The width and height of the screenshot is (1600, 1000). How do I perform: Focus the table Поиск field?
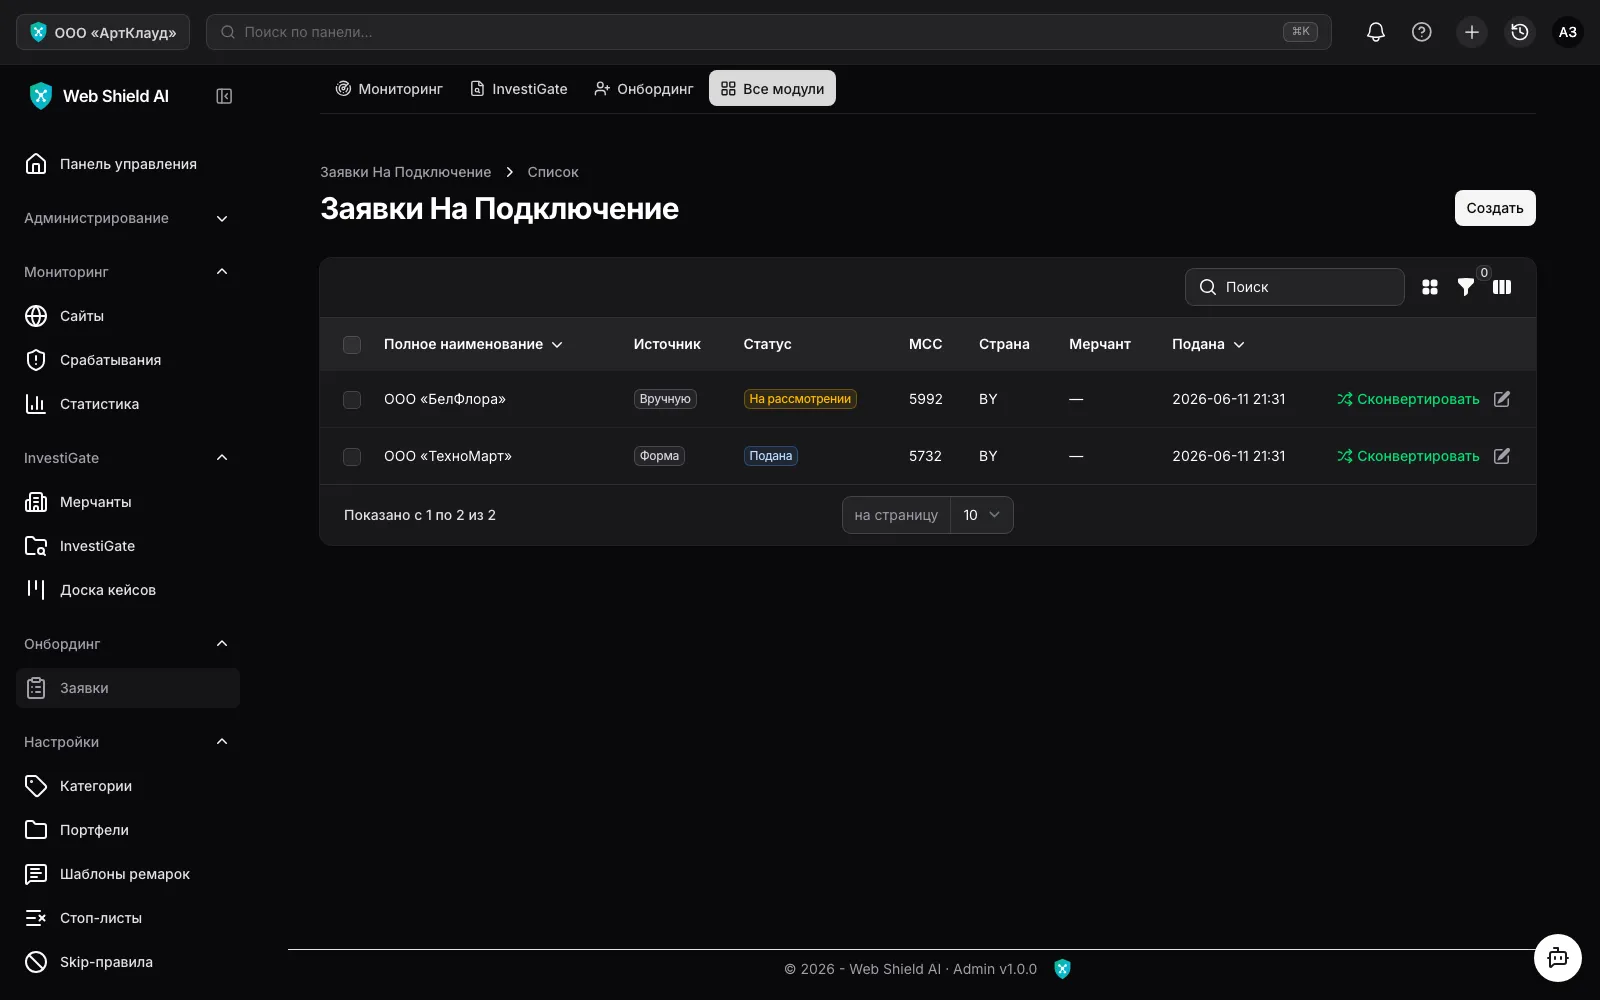click(x=1295, y=287)
